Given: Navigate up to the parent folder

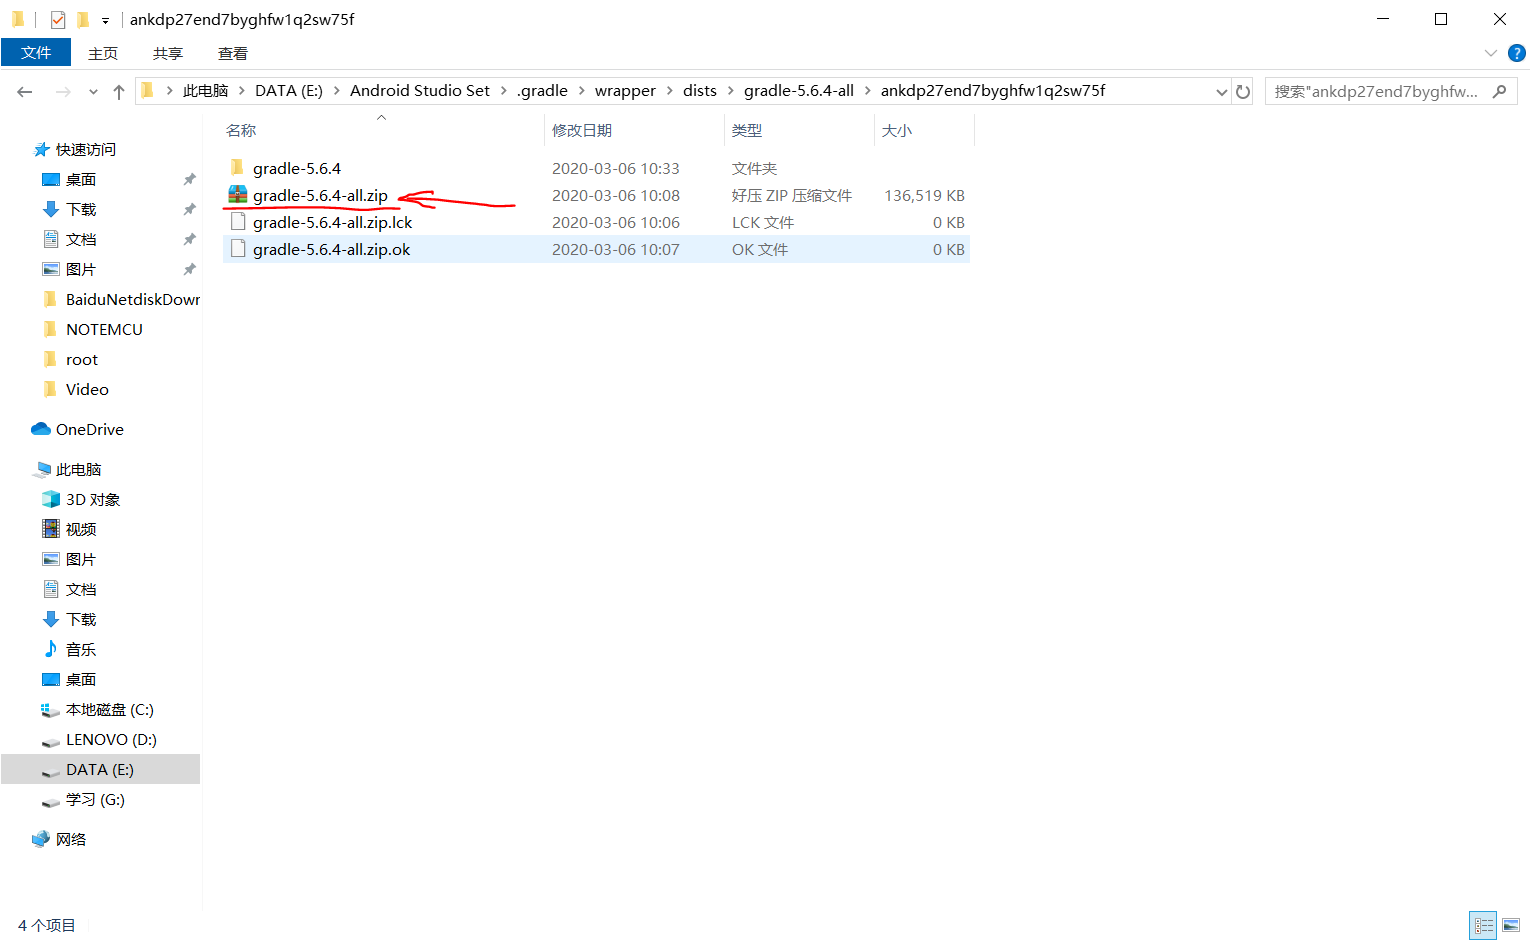Looking at the screenshot, I should coord(118,90).
